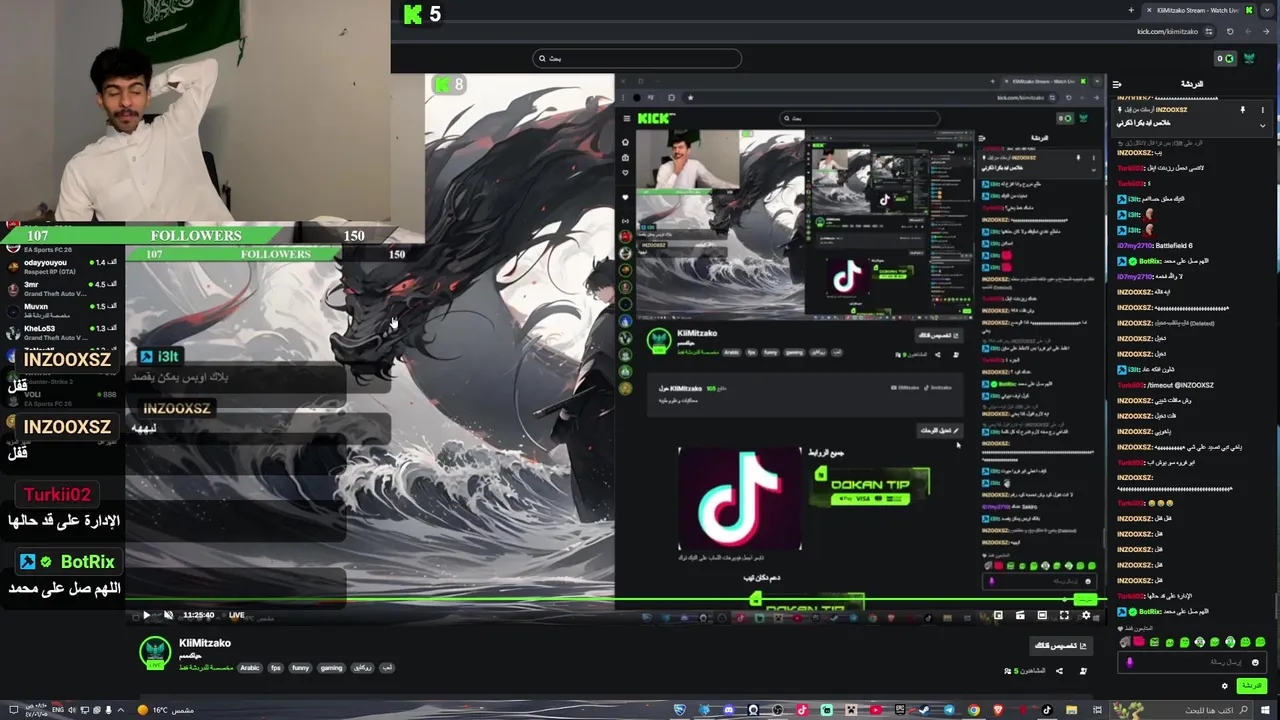Image resolution: width=1280 pixels, height=720 pixels.
Task: Open 3mr channel in sidebar list
Action: pos(60,289)
